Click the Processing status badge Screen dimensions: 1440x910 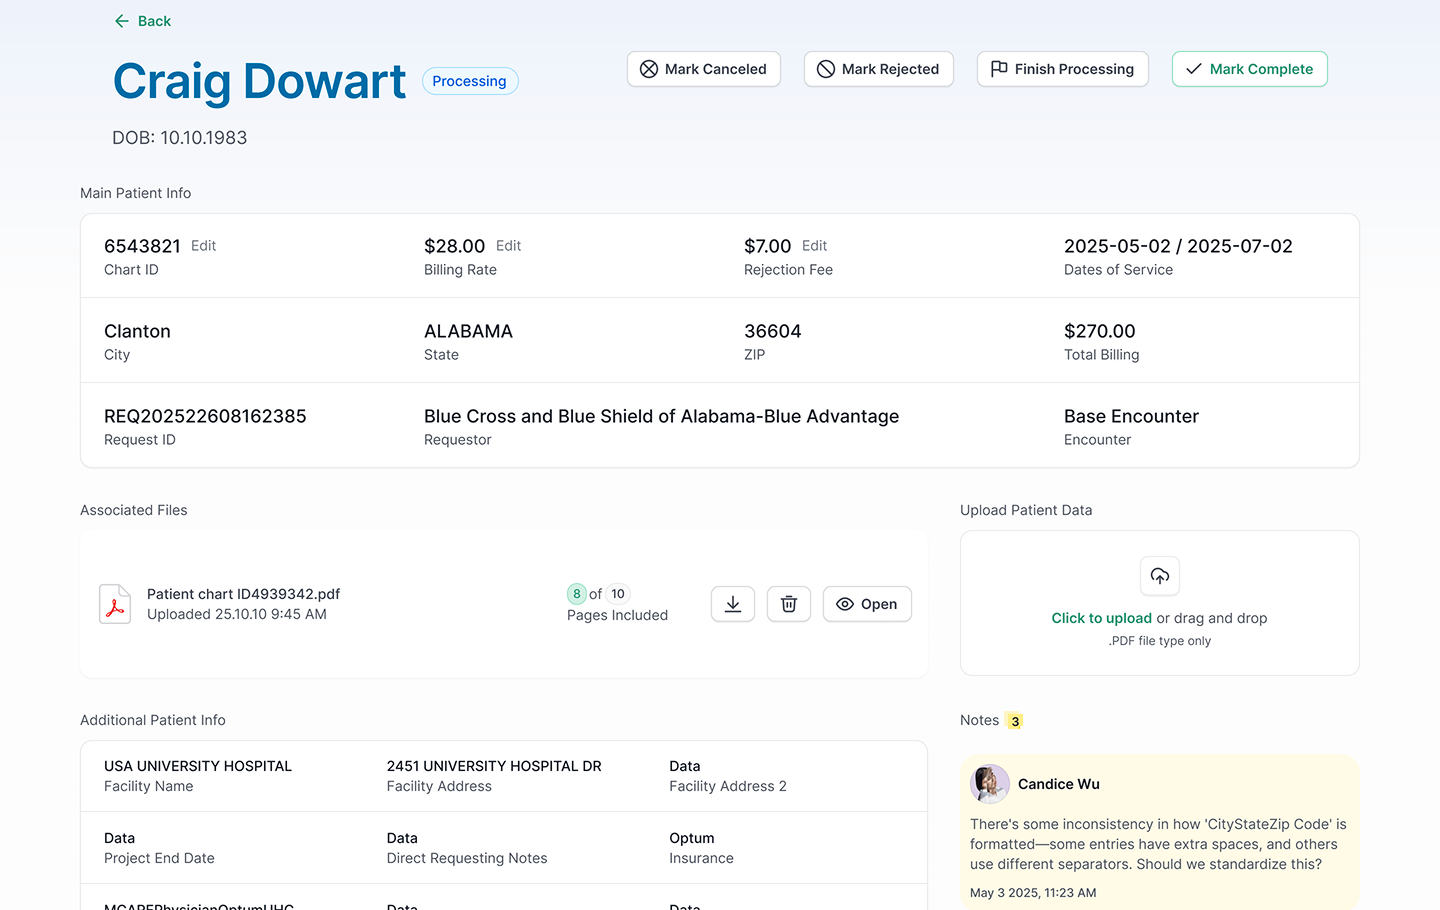pos(470,81)
